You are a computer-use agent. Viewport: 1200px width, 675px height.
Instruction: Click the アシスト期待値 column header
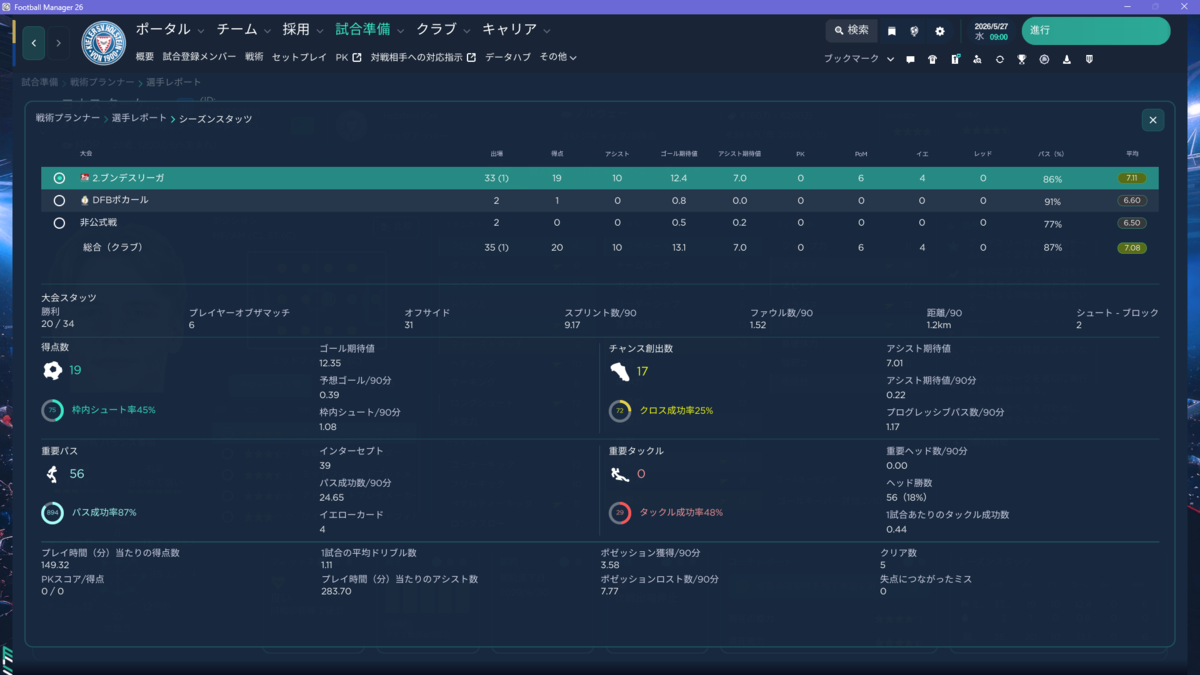pos(739,154)
